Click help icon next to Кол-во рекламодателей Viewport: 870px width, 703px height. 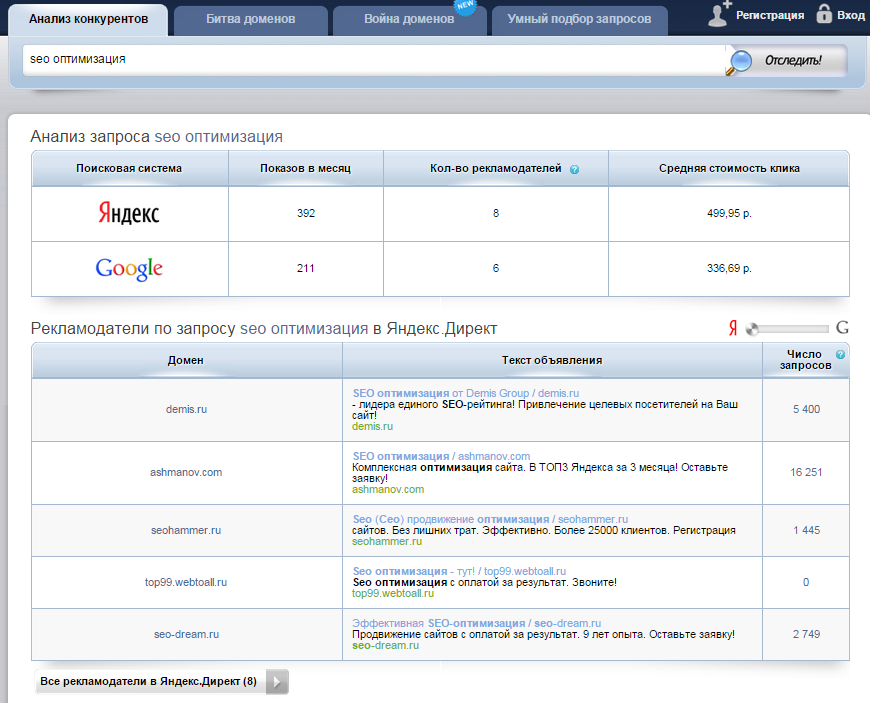(574, 169)
